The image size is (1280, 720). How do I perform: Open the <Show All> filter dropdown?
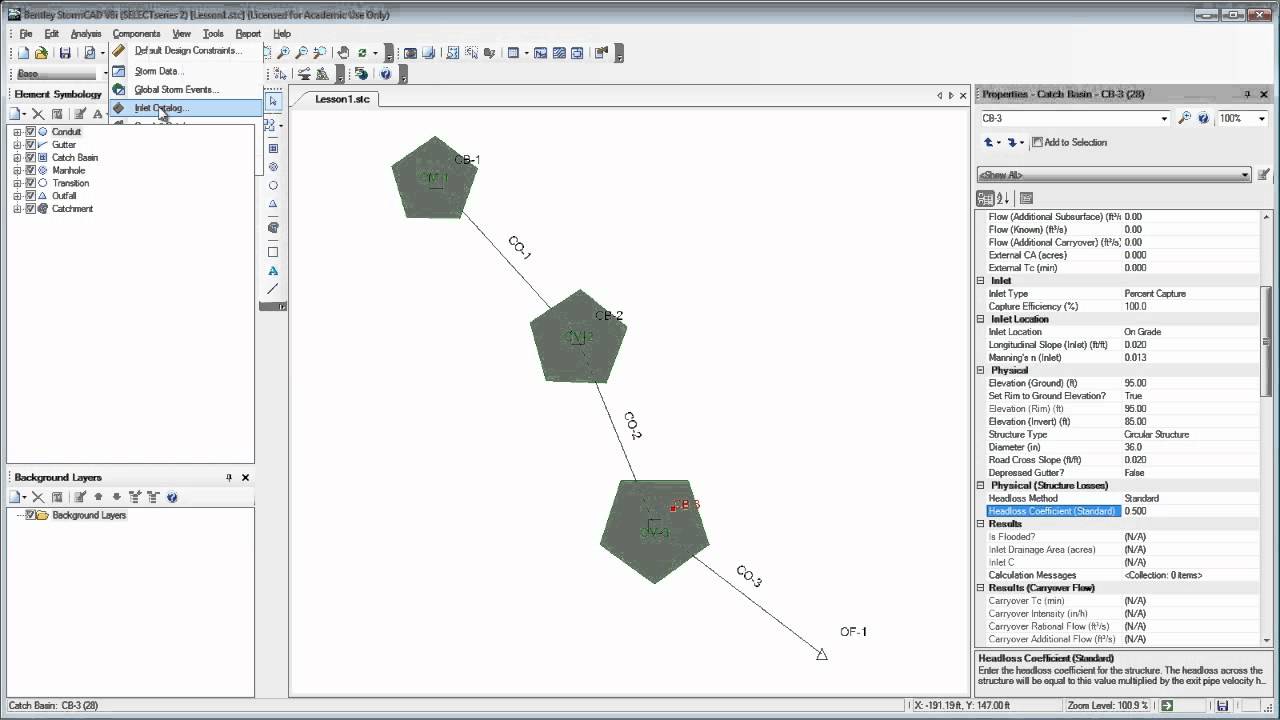tap(1244, 175)
